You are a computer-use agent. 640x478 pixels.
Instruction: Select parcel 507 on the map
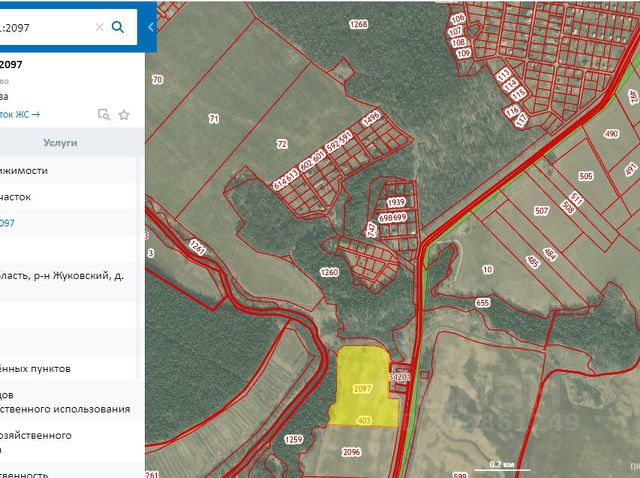coord(541,211)
